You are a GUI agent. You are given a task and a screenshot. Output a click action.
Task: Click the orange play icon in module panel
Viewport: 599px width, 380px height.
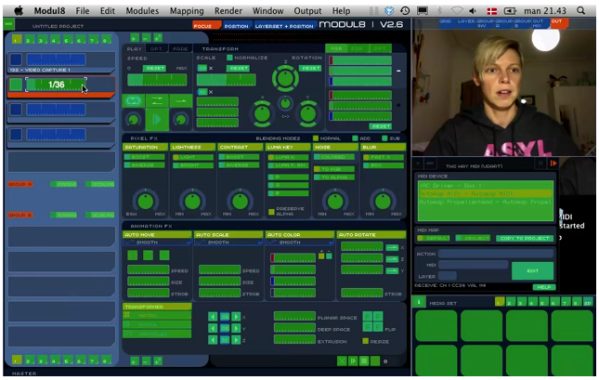(x=553, y=163)
